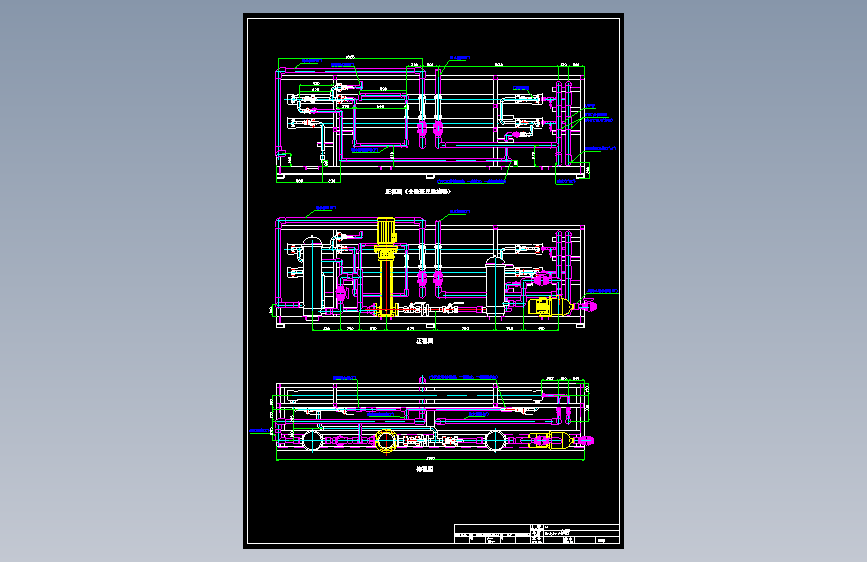The width and height of the screenshot is (867, 562).
Task: Select the green overall length dimension in bottom view
Action: pyautogui.click(x=430, y=459)
